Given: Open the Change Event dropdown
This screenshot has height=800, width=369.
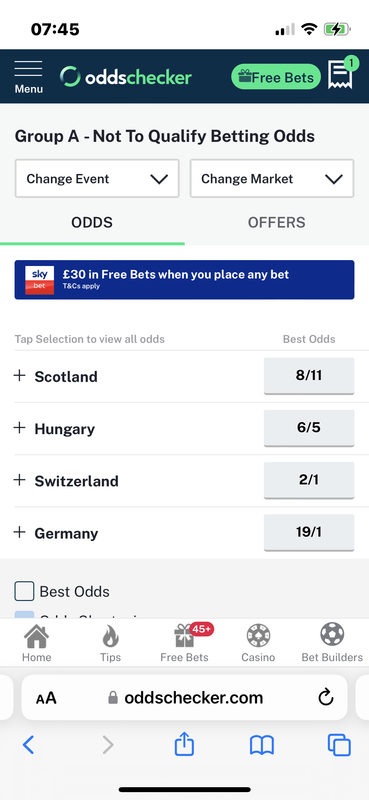Looking at the screenshot, I should click(x=97, y=179).
